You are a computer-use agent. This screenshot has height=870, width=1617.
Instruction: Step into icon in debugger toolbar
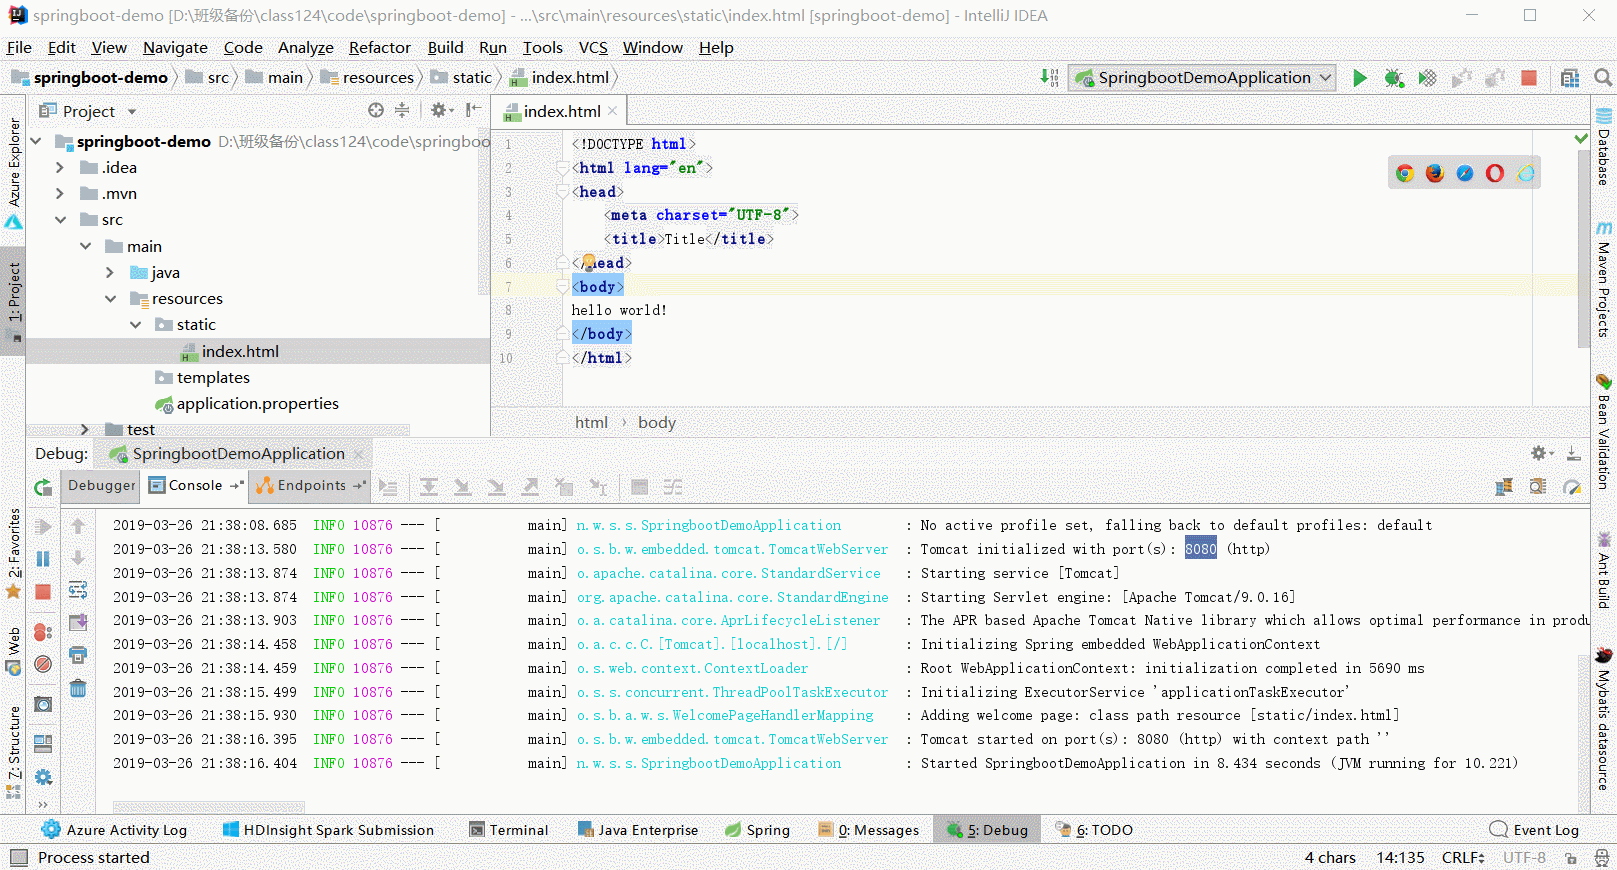462,487
